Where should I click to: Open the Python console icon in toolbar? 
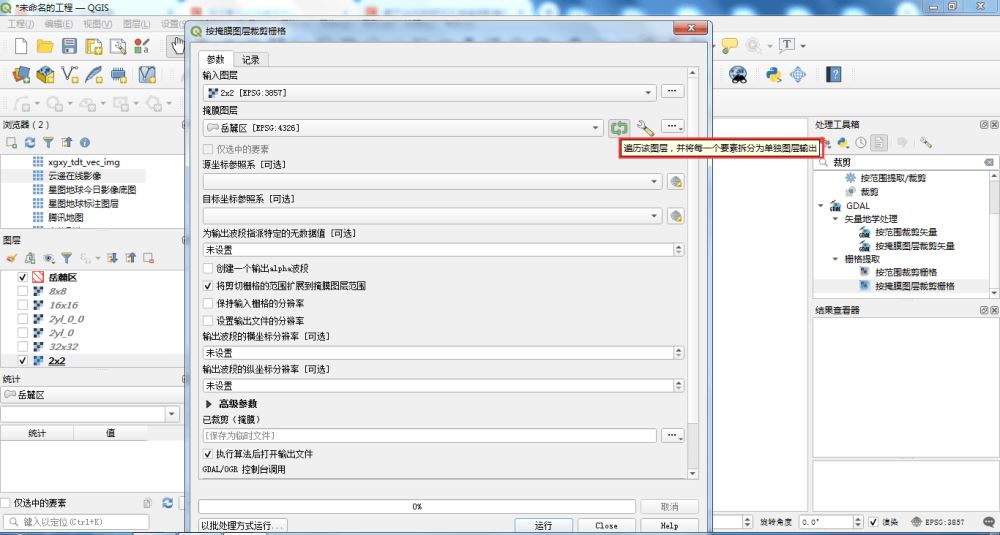[x=773, y=74]
